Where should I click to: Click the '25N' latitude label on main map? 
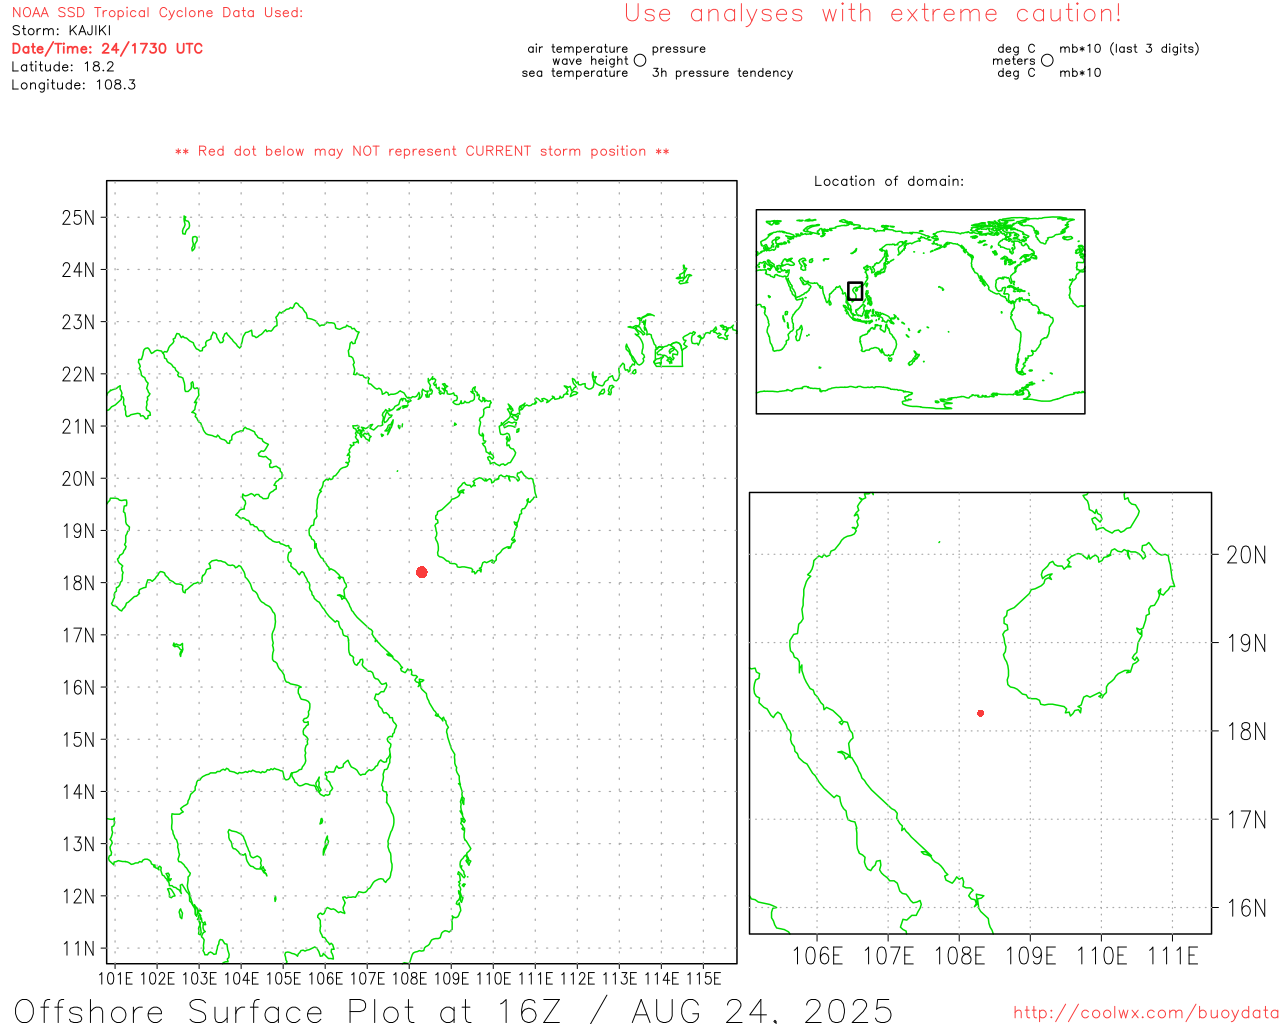coord(79,218)
